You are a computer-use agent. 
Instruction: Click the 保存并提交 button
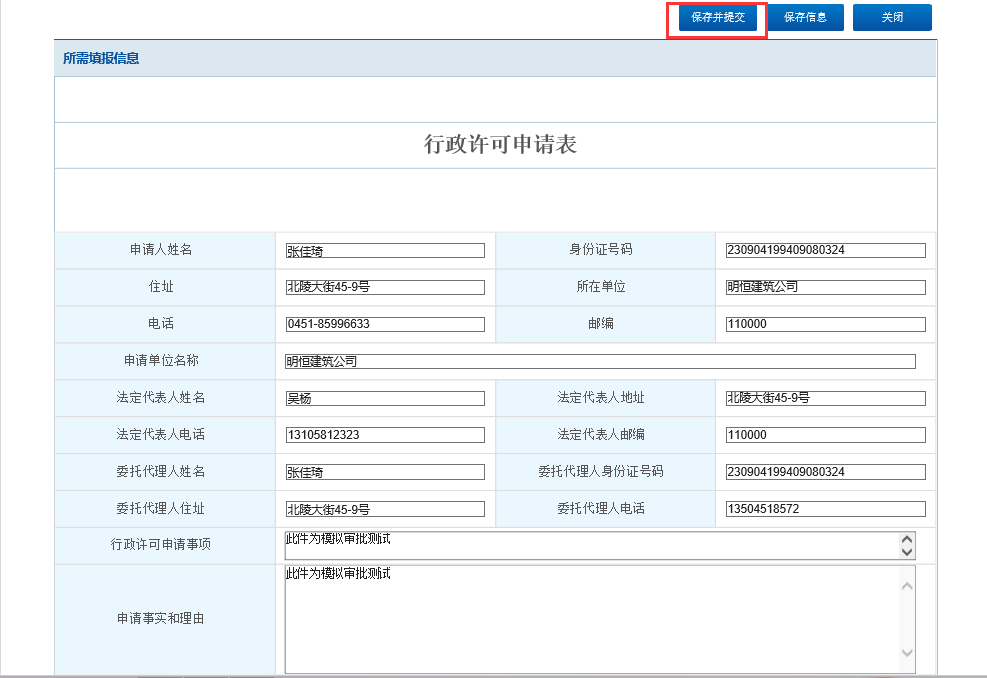click(x=717, y=18)
